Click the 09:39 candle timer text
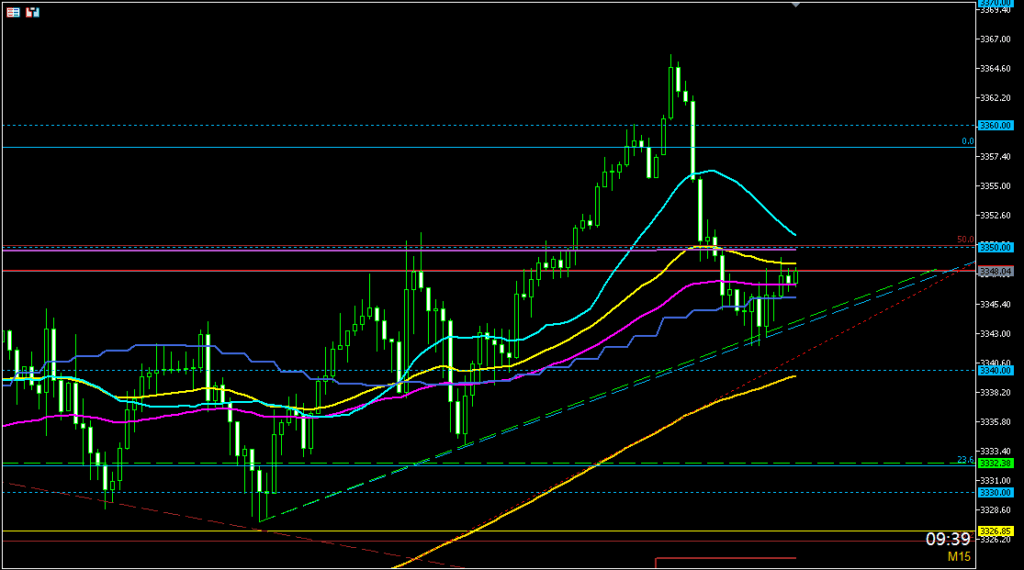Viewport: 1024px width, 570px height. 948,539
